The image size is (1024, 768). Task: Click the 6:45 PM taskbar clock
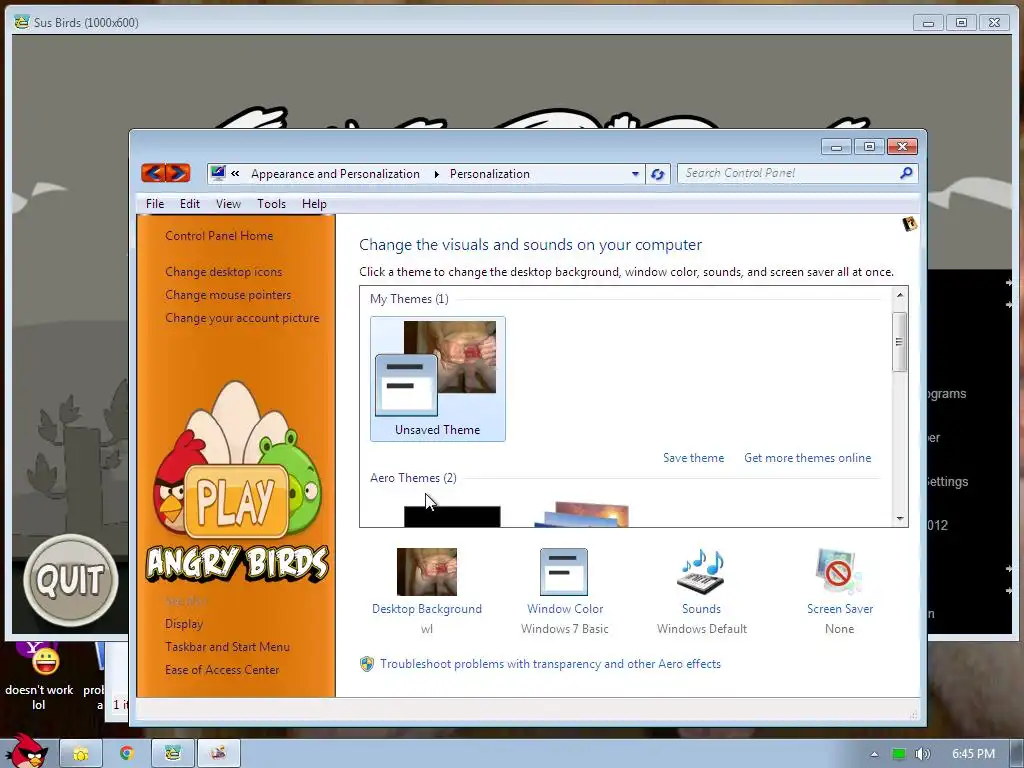[x=973, y=754]
